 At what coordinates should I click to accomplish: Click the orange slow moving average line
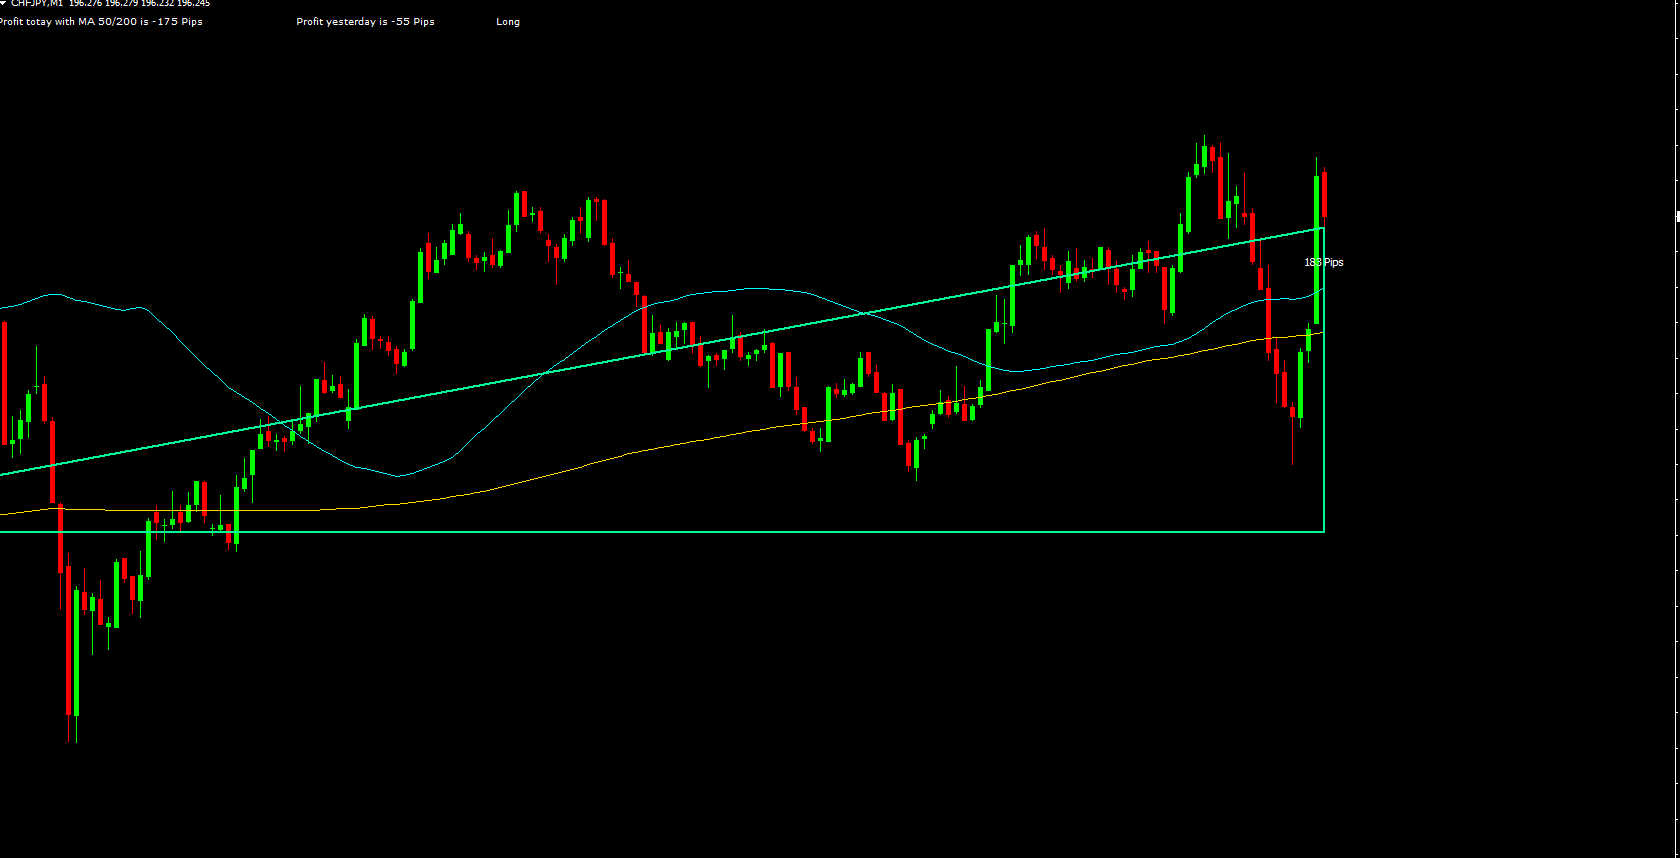click(700, 440)
